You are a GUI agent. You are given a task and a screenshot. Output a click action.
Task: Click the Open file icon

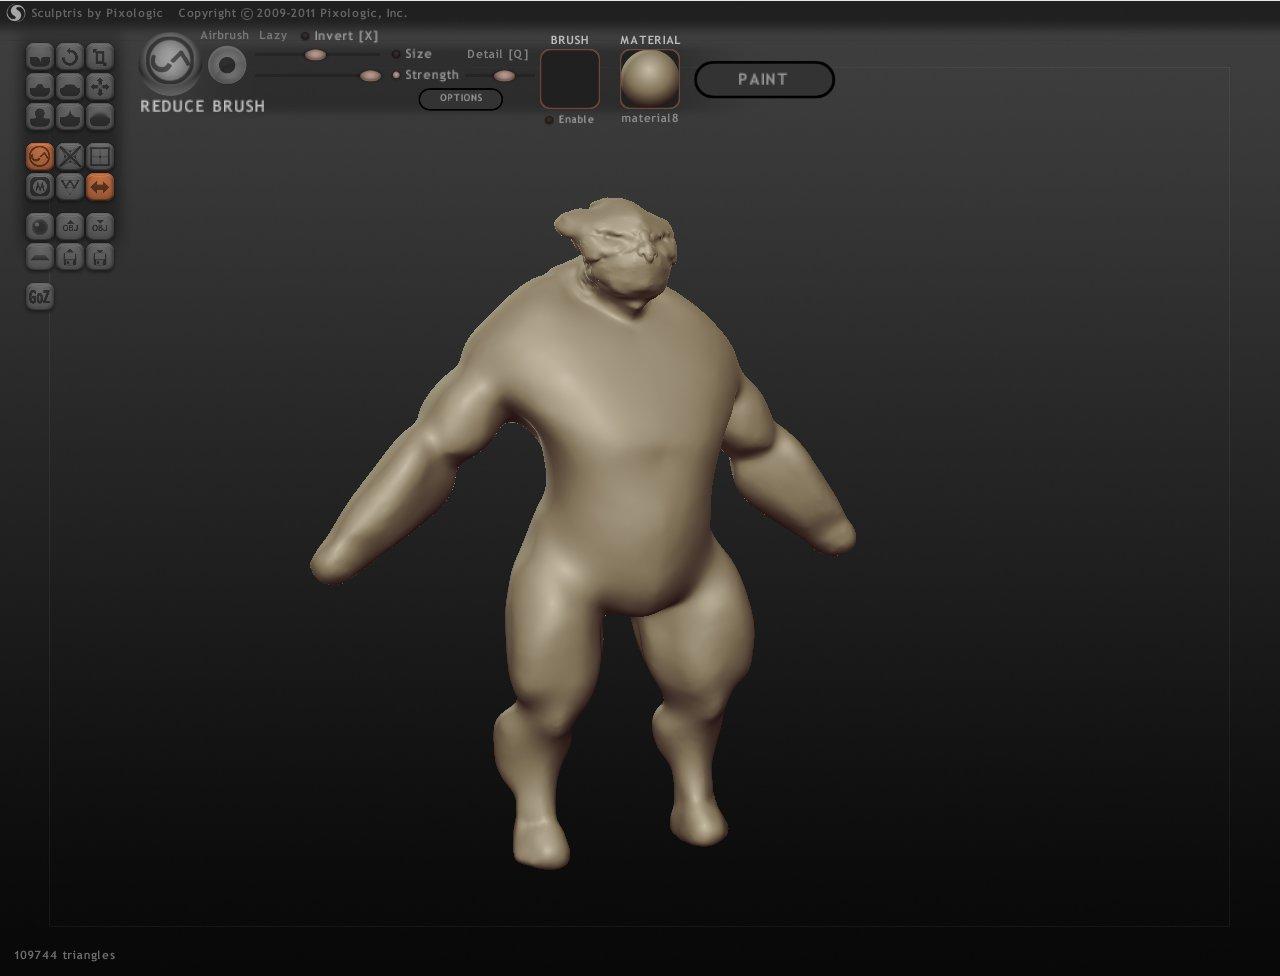point(69,257)
